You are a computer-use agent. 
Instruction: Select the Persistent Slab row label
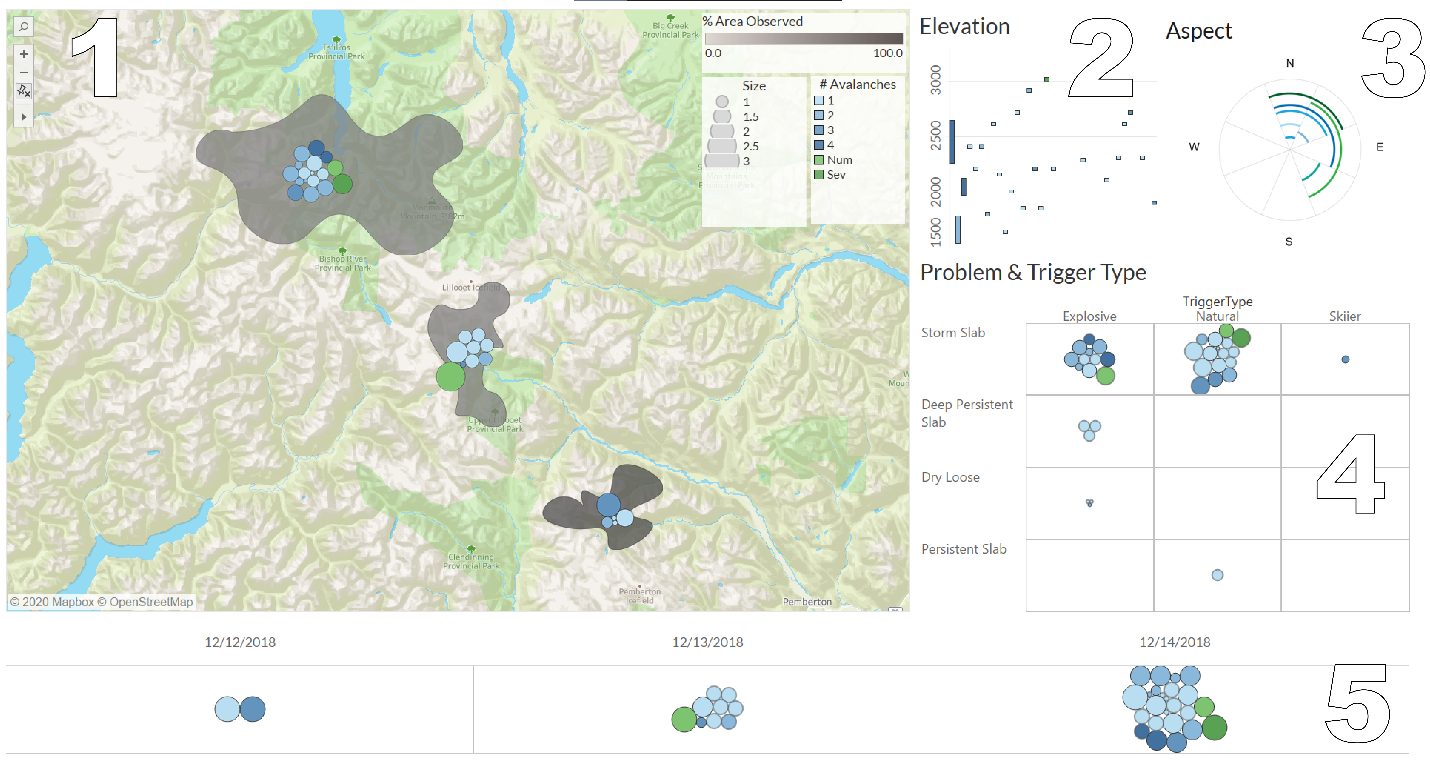point(964,549)
